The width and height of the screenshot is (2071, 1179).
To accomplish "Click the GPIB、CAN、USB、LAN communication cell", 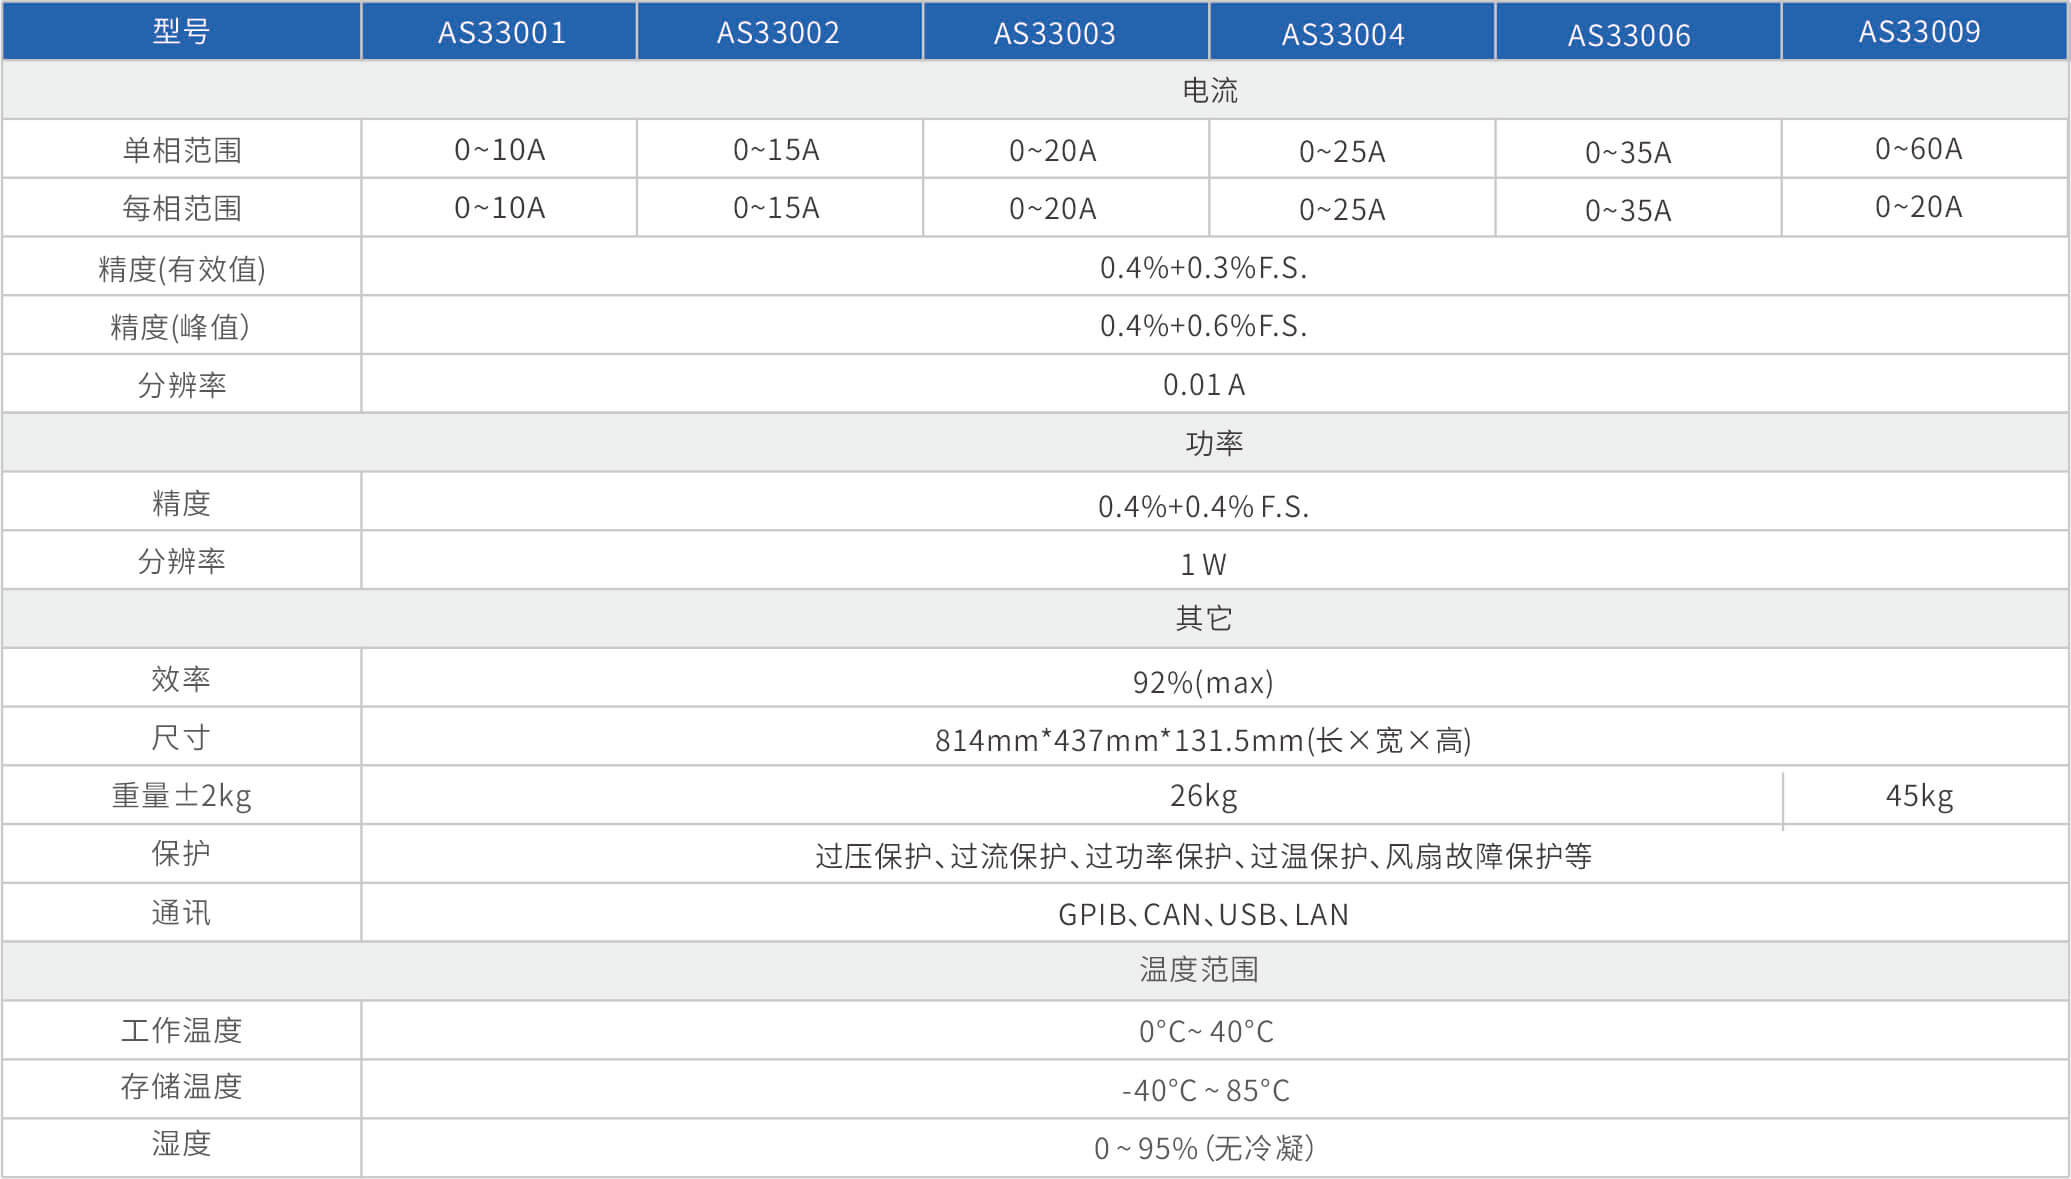I will tap(1203, 914).
